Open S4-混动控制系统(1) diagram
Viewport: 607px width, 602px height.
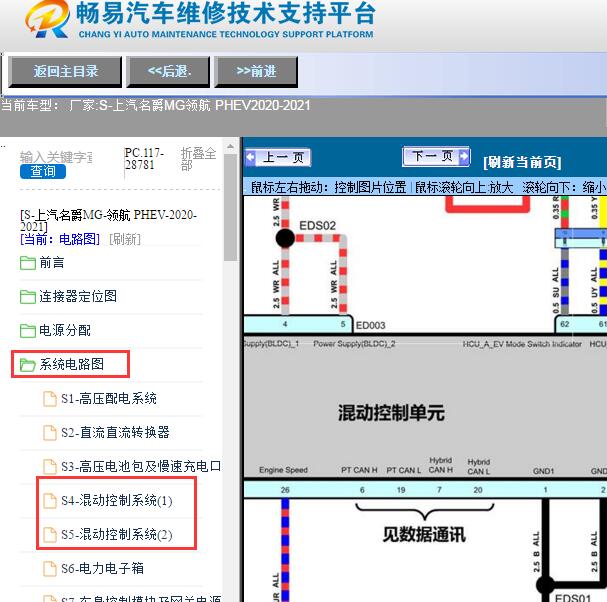pos(117,501)
